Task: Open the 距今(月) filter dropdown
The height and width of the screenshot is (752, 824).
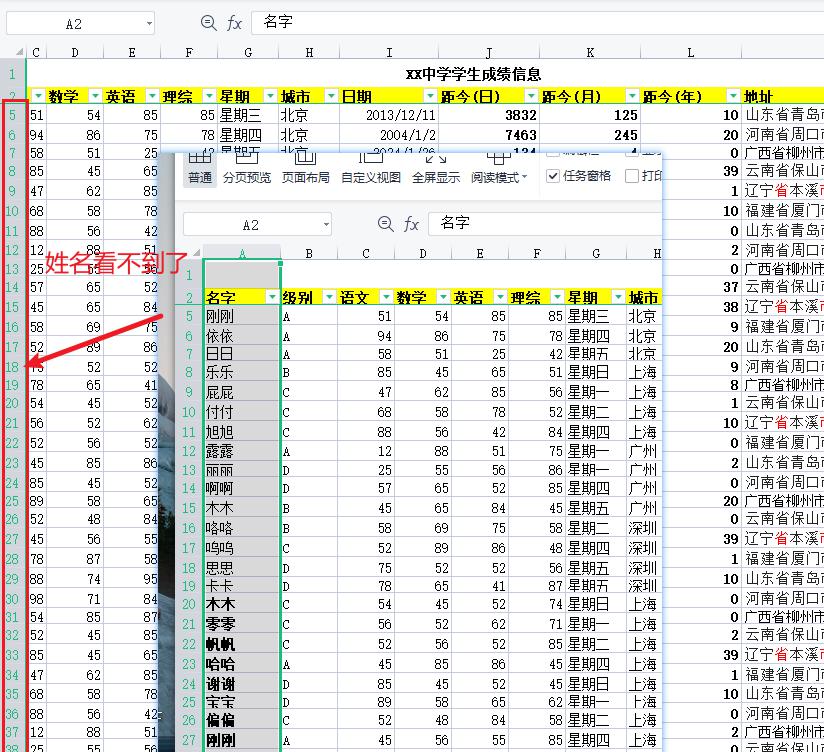Action: tap(632, 96)
